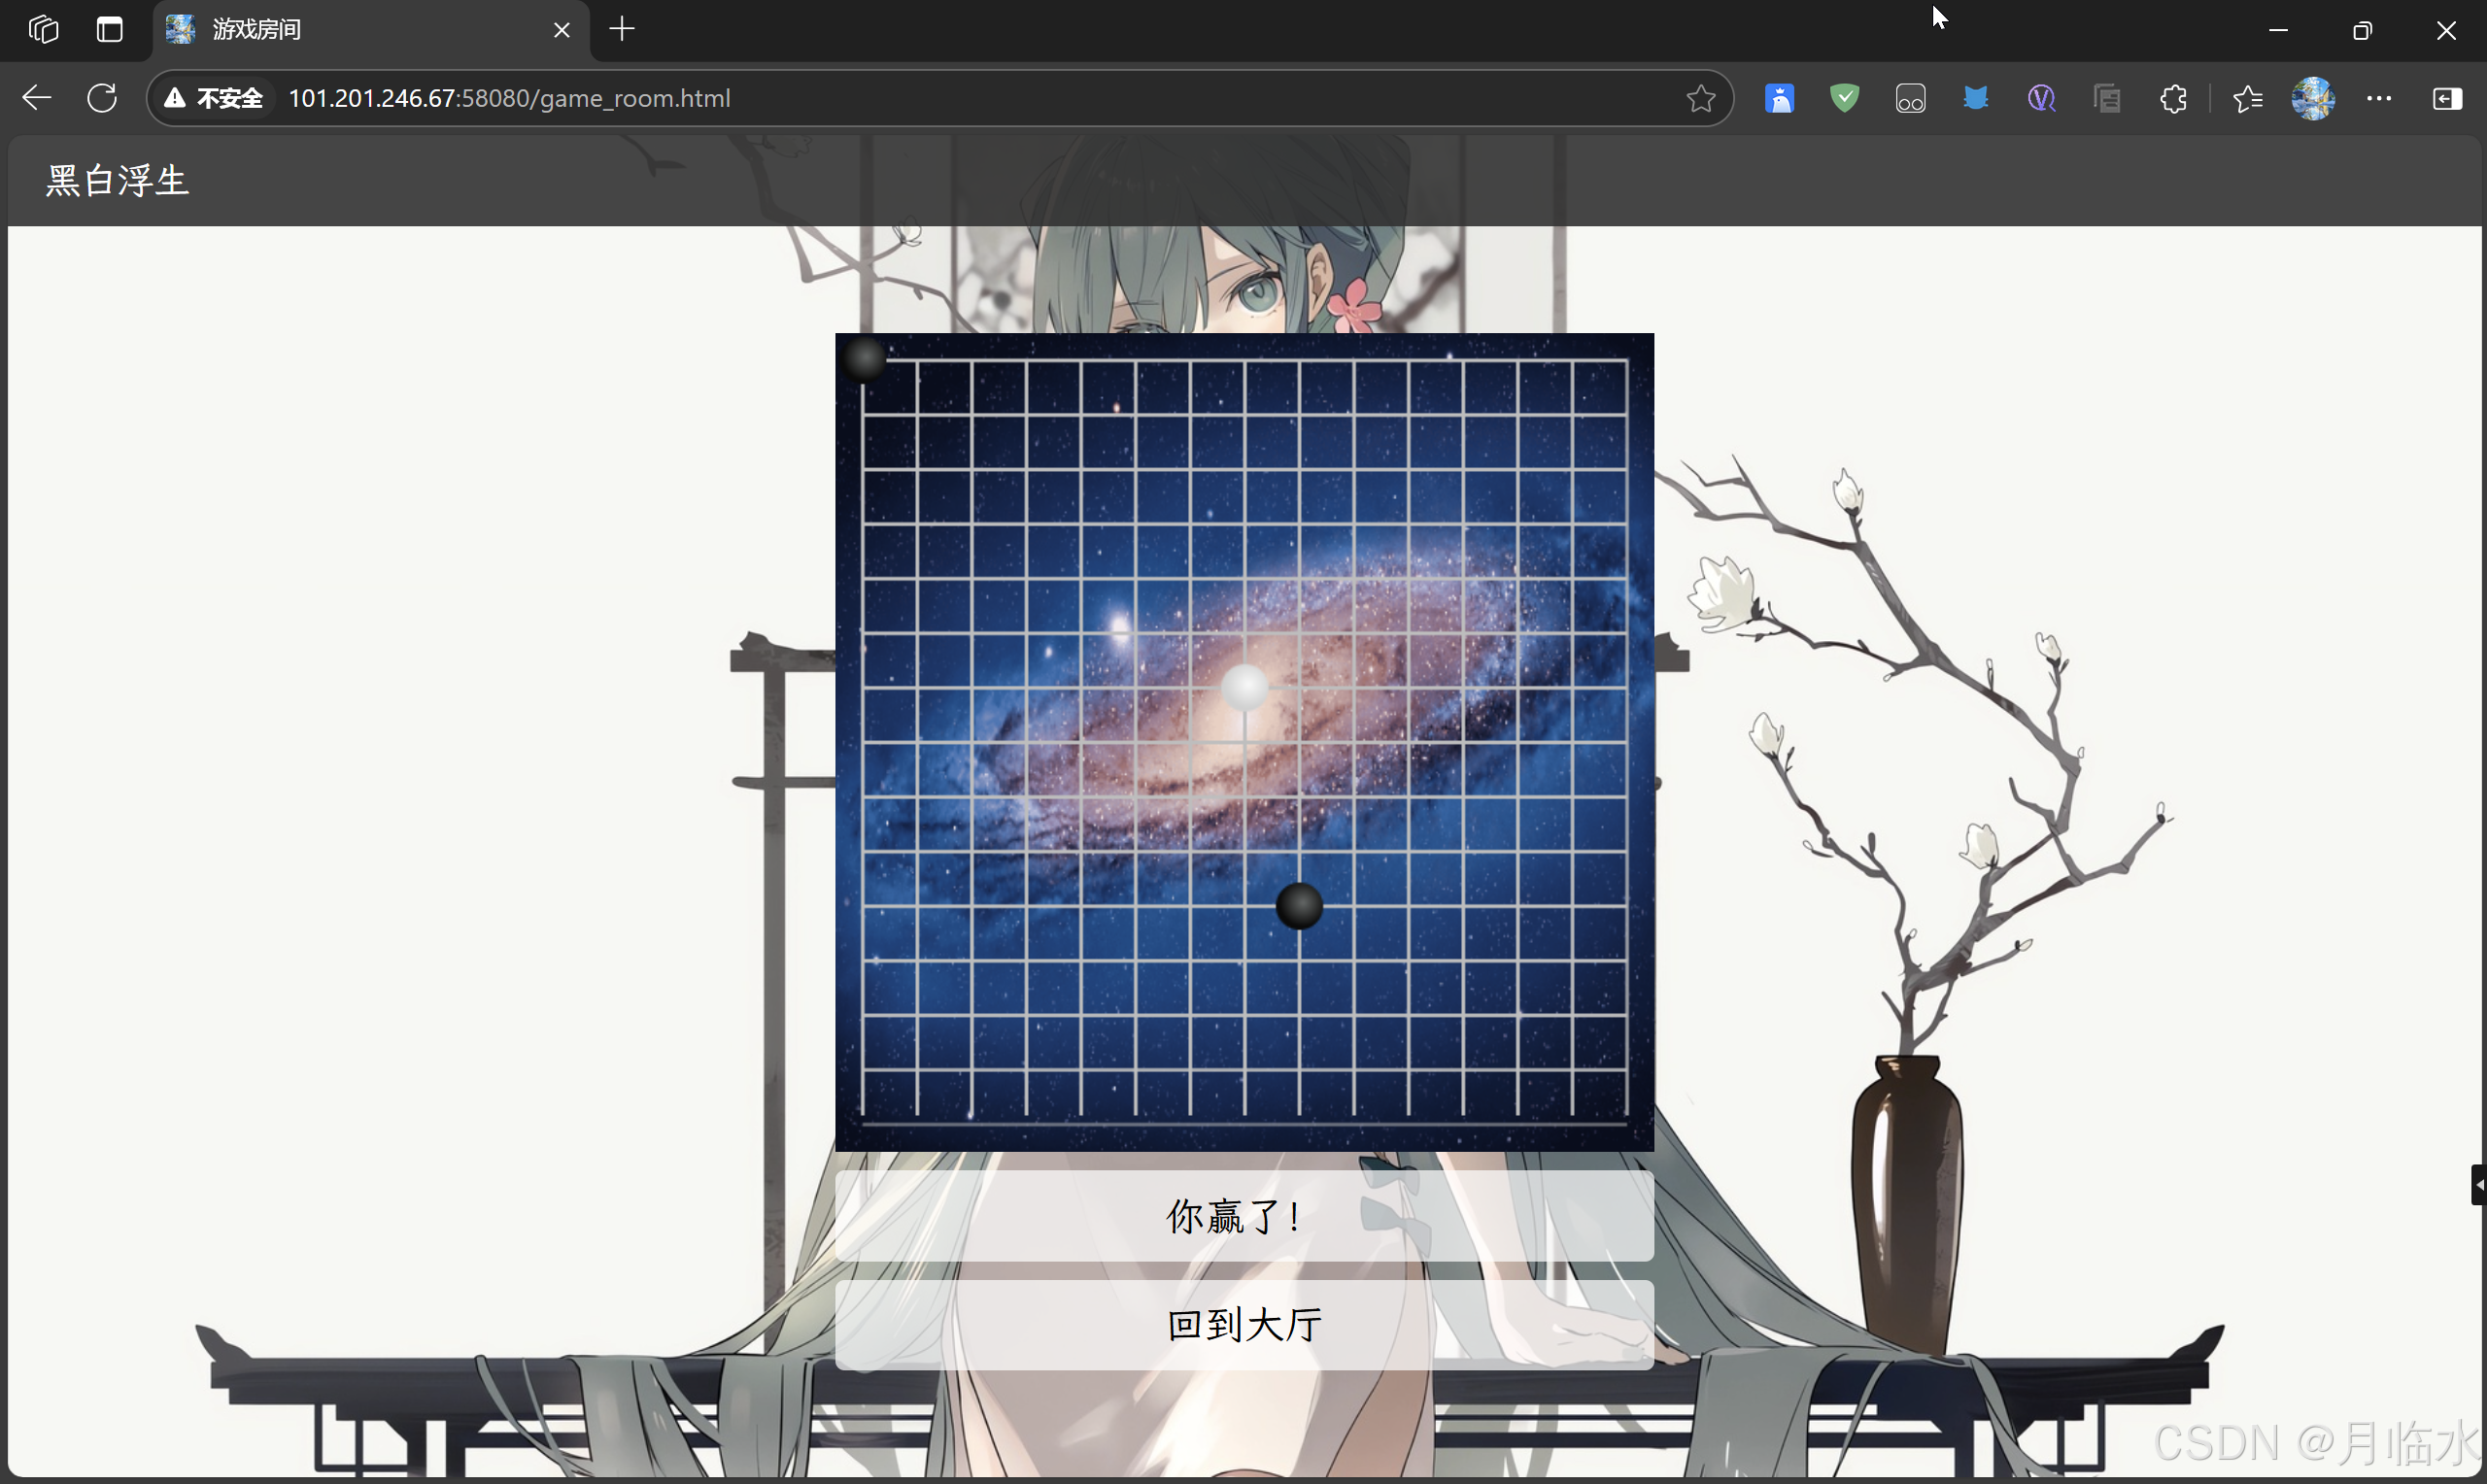
Task: Open the Favorites list icon
Action: tap(2247, 98)
